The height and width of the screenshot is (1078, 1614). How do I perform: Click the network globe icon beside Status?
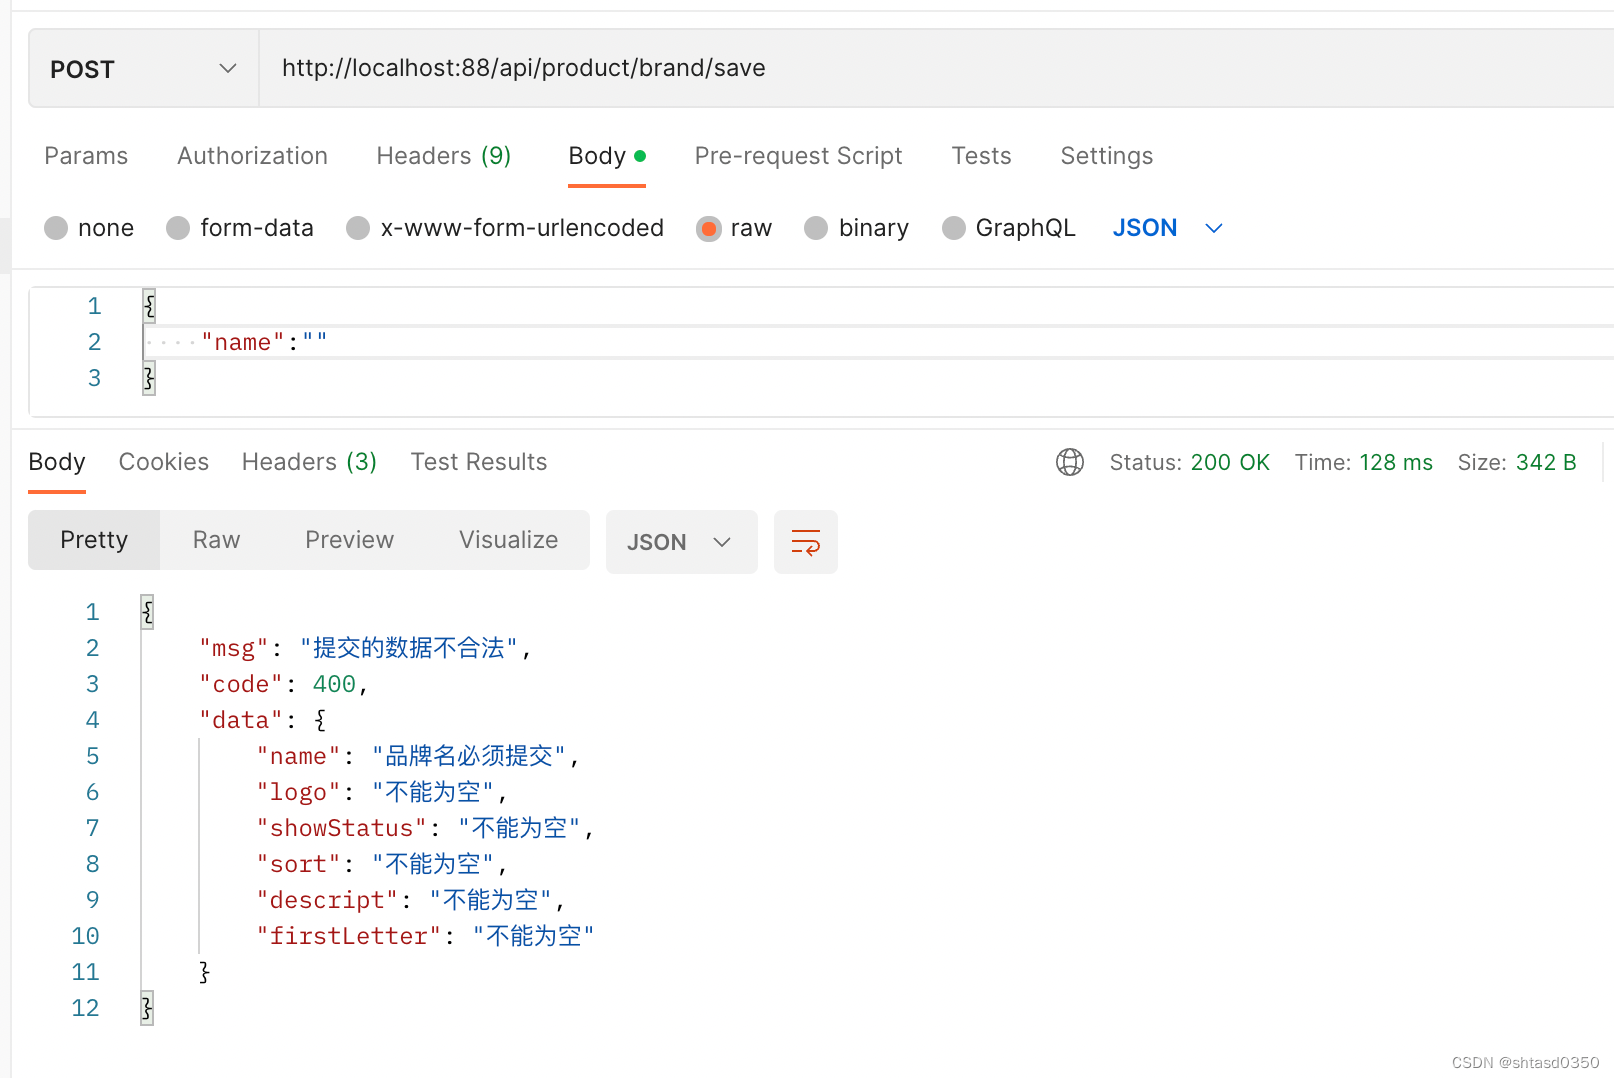pyautogui.click(x=1070, y=462)
